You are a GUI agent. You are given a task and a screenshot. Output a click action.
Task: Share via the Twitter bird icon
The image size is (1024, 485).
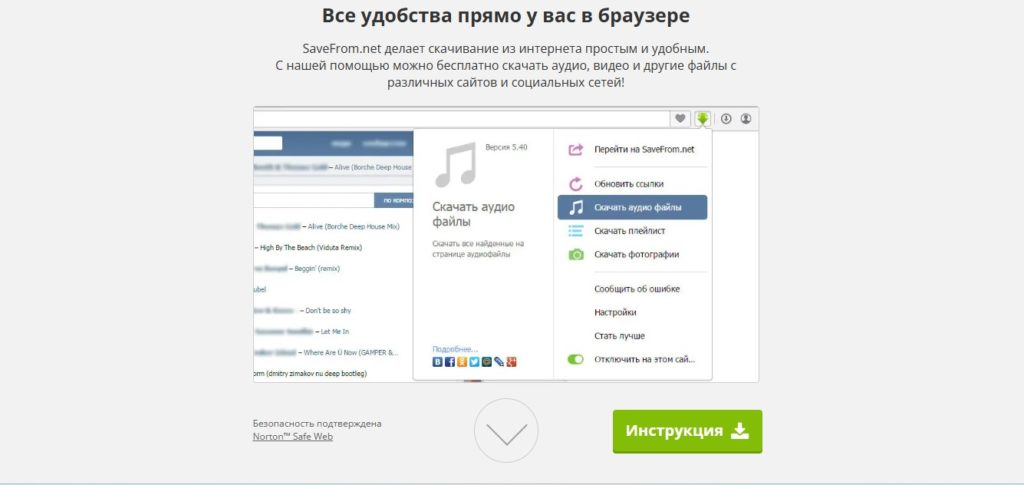coord(474,362)
